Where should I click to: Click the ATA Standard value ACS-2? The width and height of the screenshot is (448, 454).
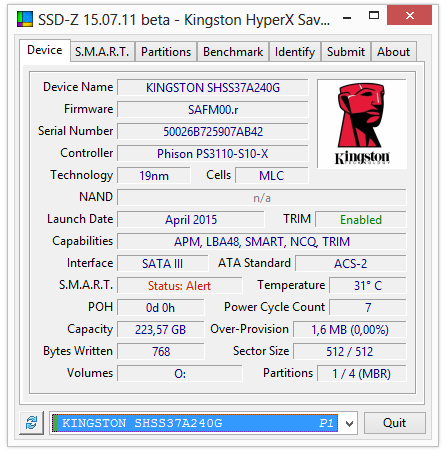click(x=351, y=264)
